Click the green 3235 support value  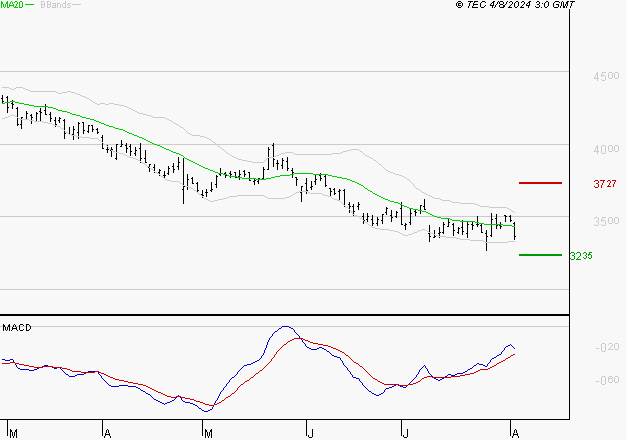(581, 256)
